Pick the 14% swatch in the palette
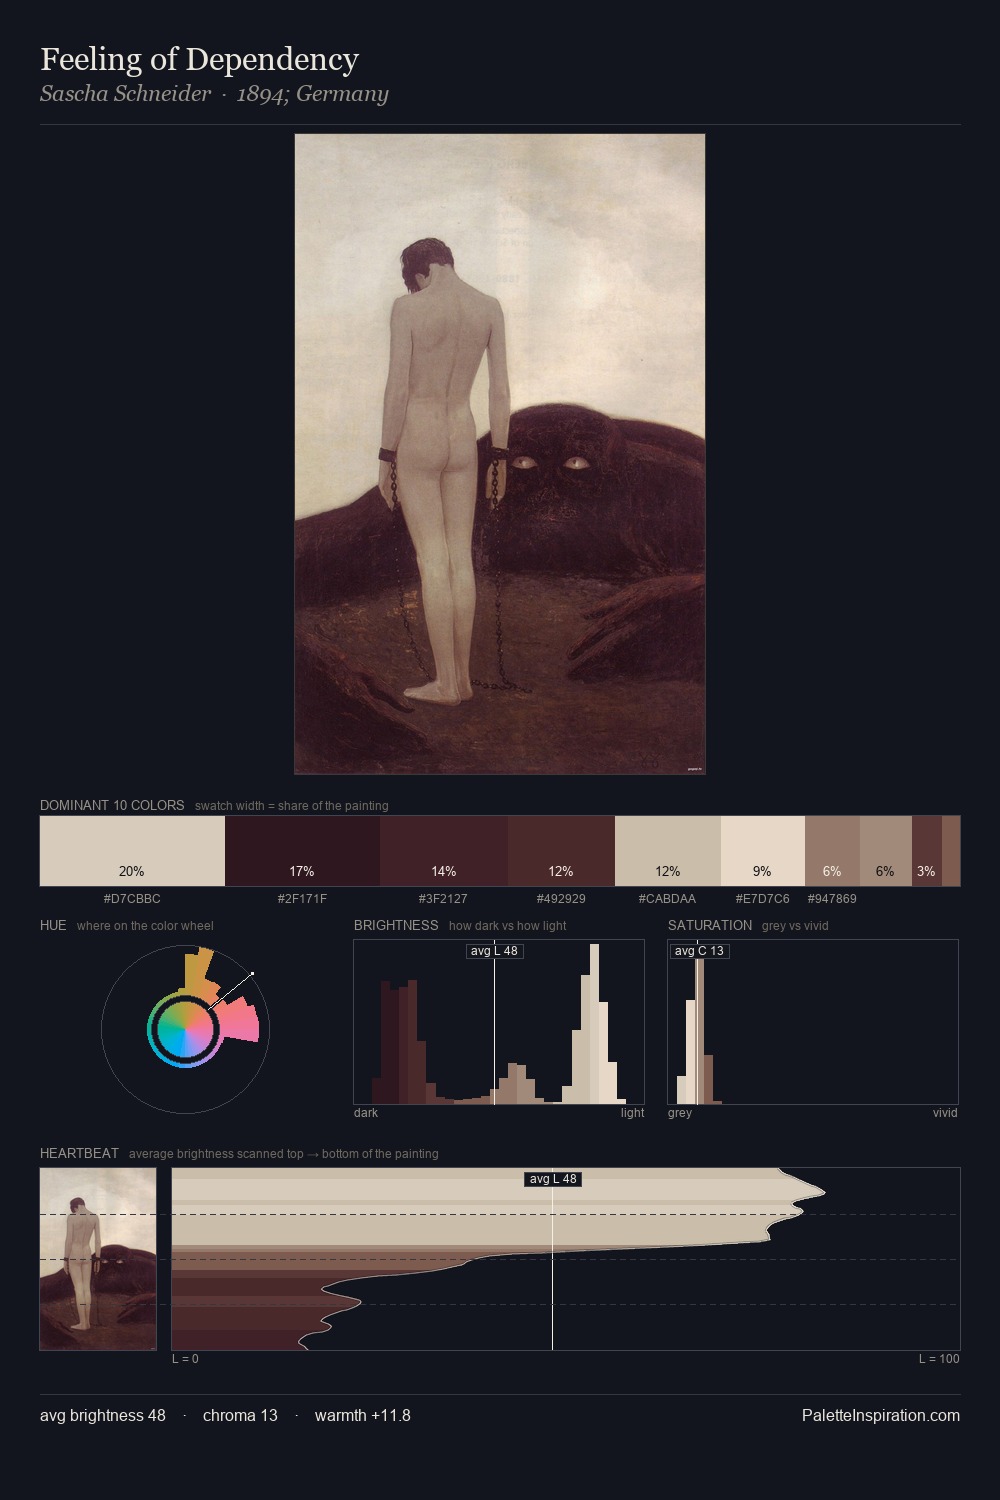This screenshot has width=1000, height=1500. (x=444, y=851)
